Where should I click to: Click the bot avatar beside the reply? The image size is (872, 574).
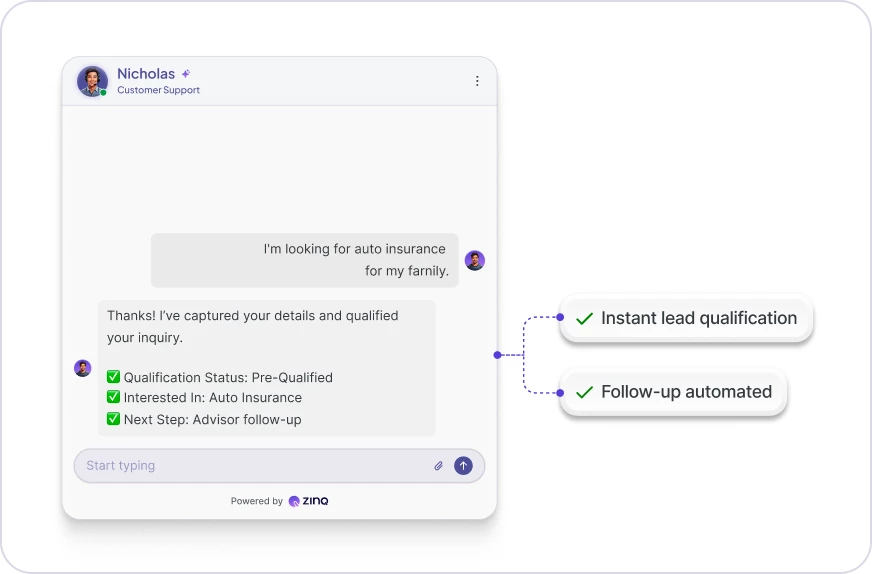point(83,368)
